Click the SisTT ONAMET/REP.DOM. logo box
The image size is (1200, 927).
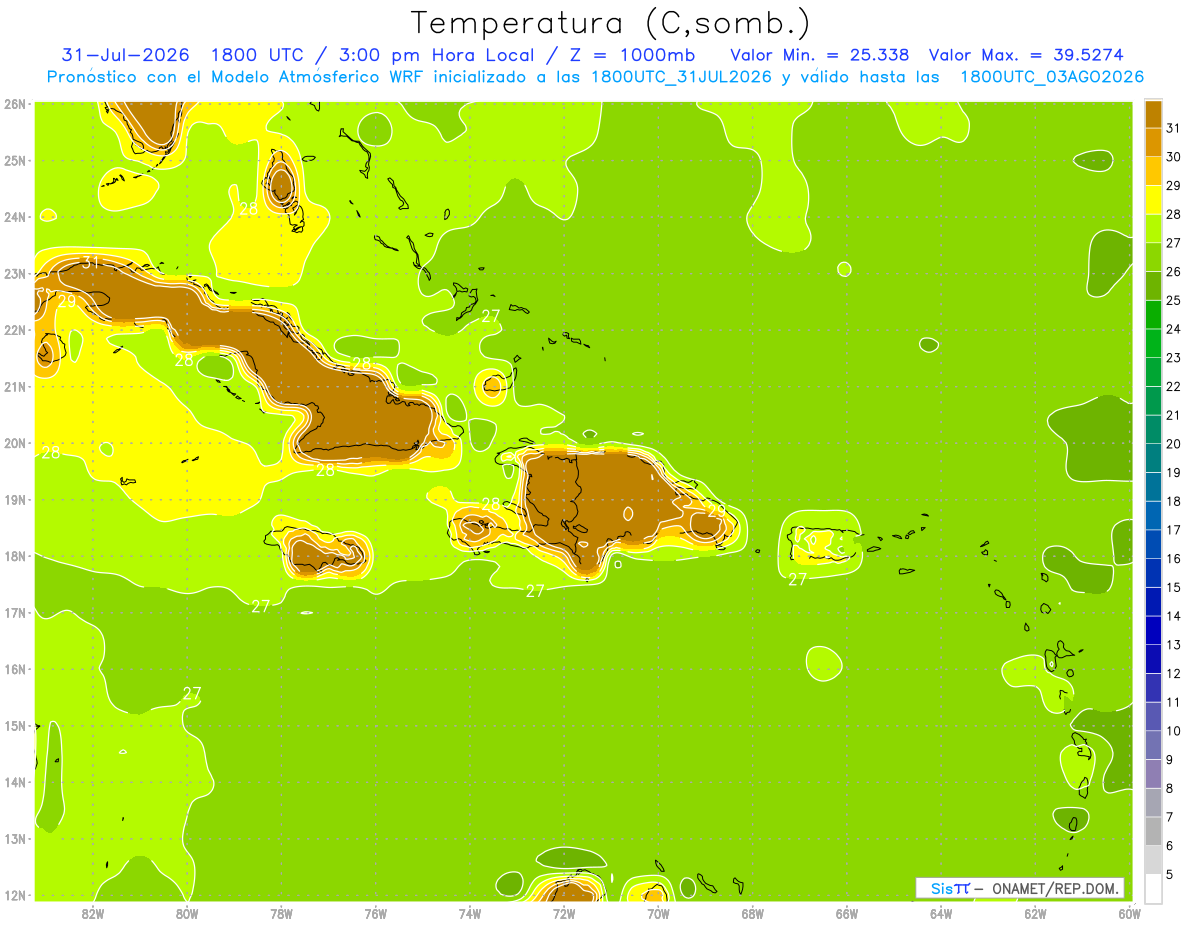(x=1020, y=888)
